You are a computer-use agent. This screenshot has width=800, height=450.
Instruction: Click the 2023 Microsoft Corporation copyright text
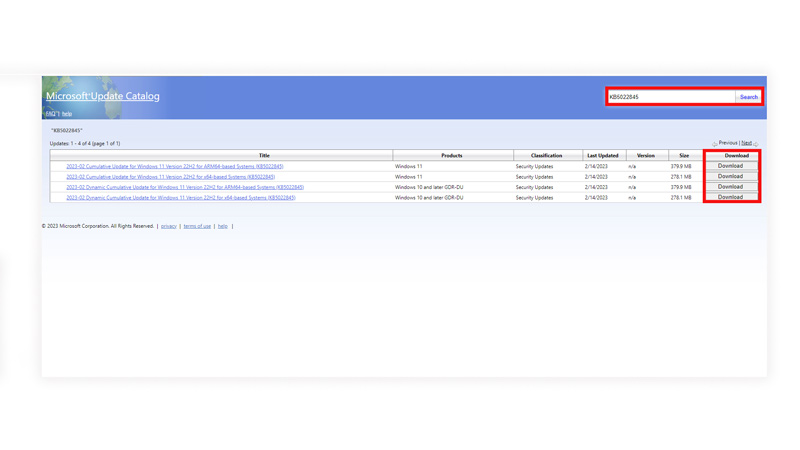pyautogui.click(x=98, y=226)
